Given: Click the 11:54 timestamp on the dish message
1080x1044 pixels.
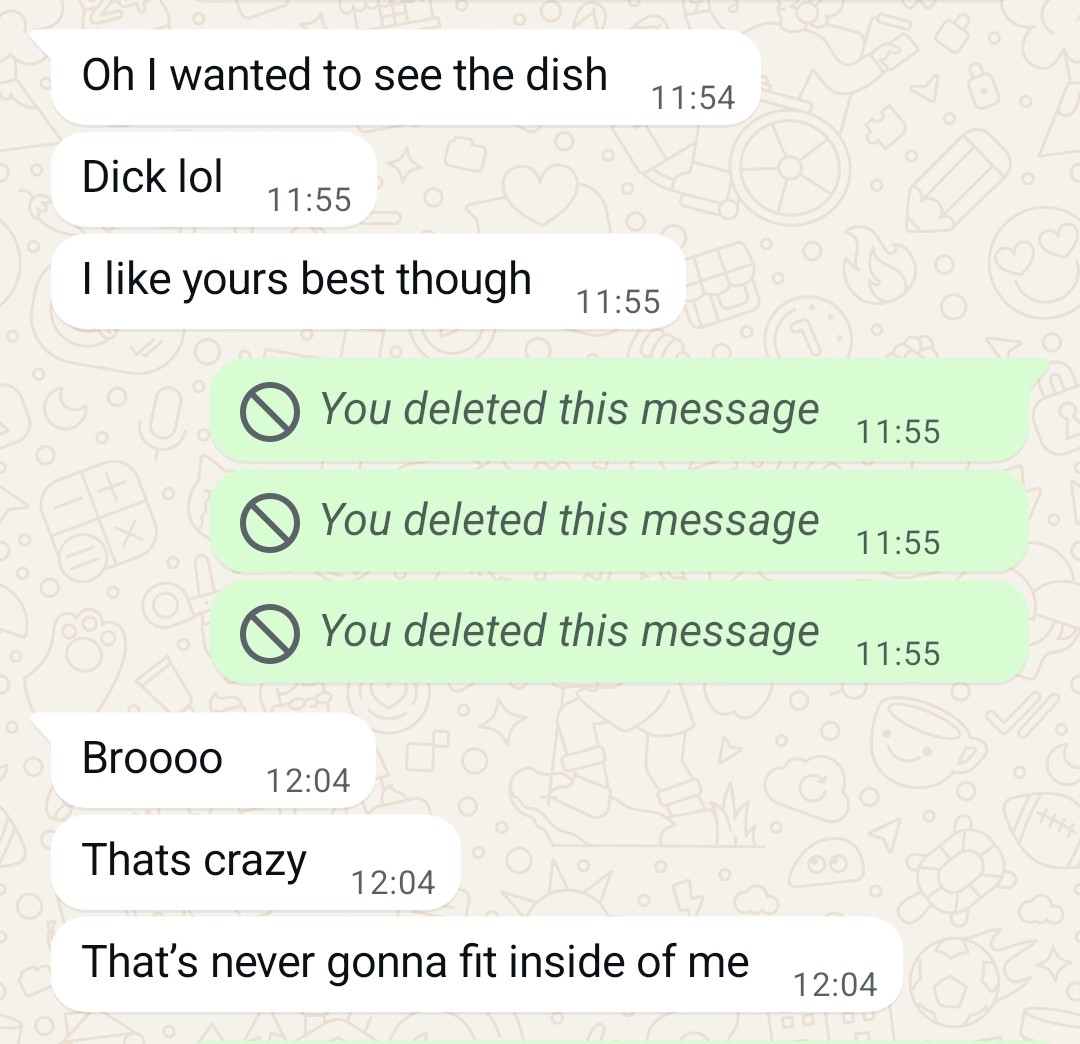Looking at the screenshot, I should (x=693, y=98).
